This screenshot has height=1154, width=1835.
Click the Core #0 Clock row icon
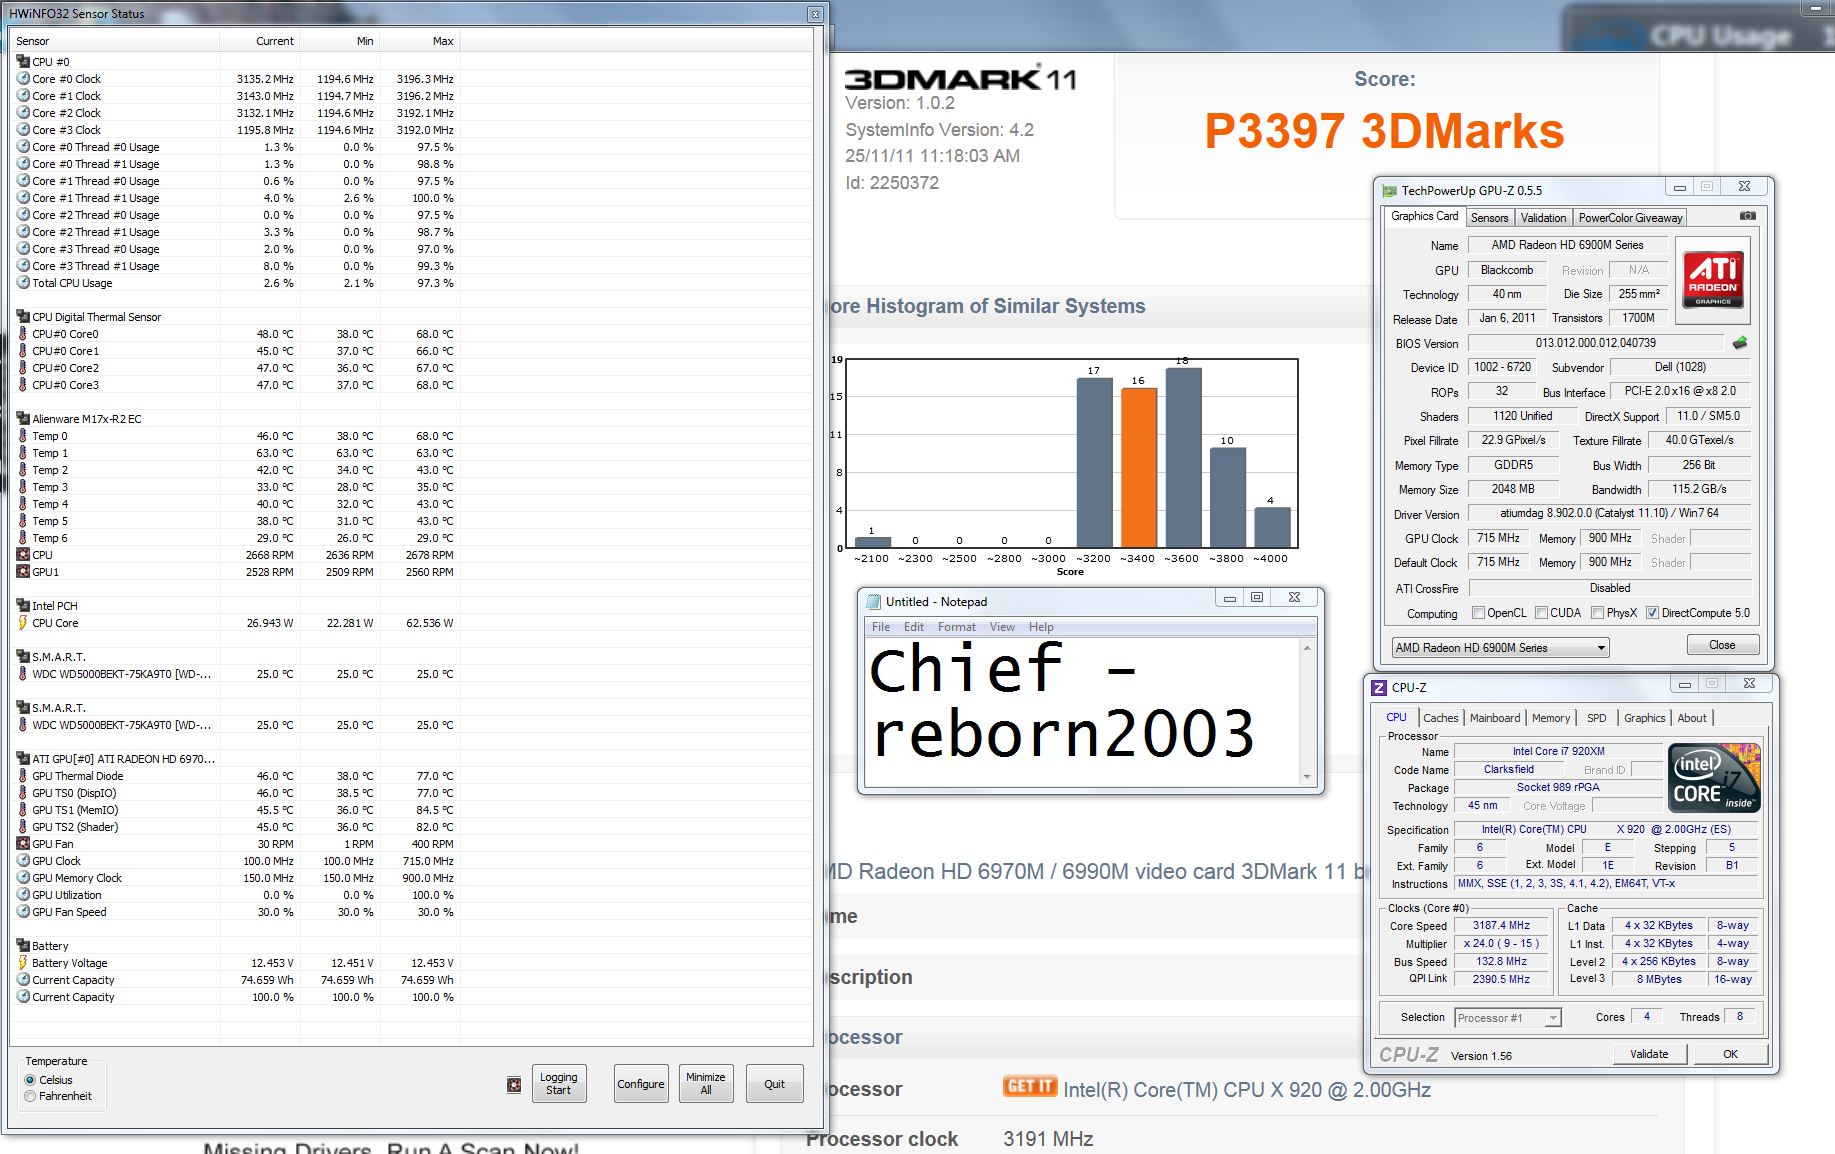coord(23,78)
